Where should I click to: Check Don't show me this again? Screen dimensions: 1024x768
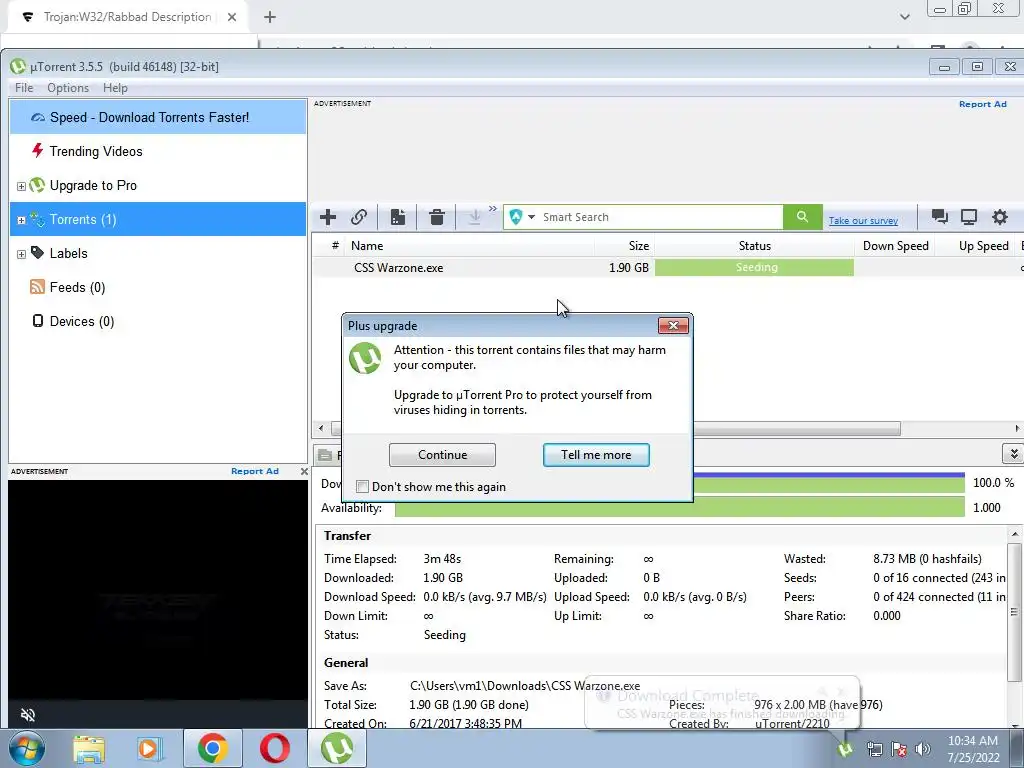coord(362,487)
